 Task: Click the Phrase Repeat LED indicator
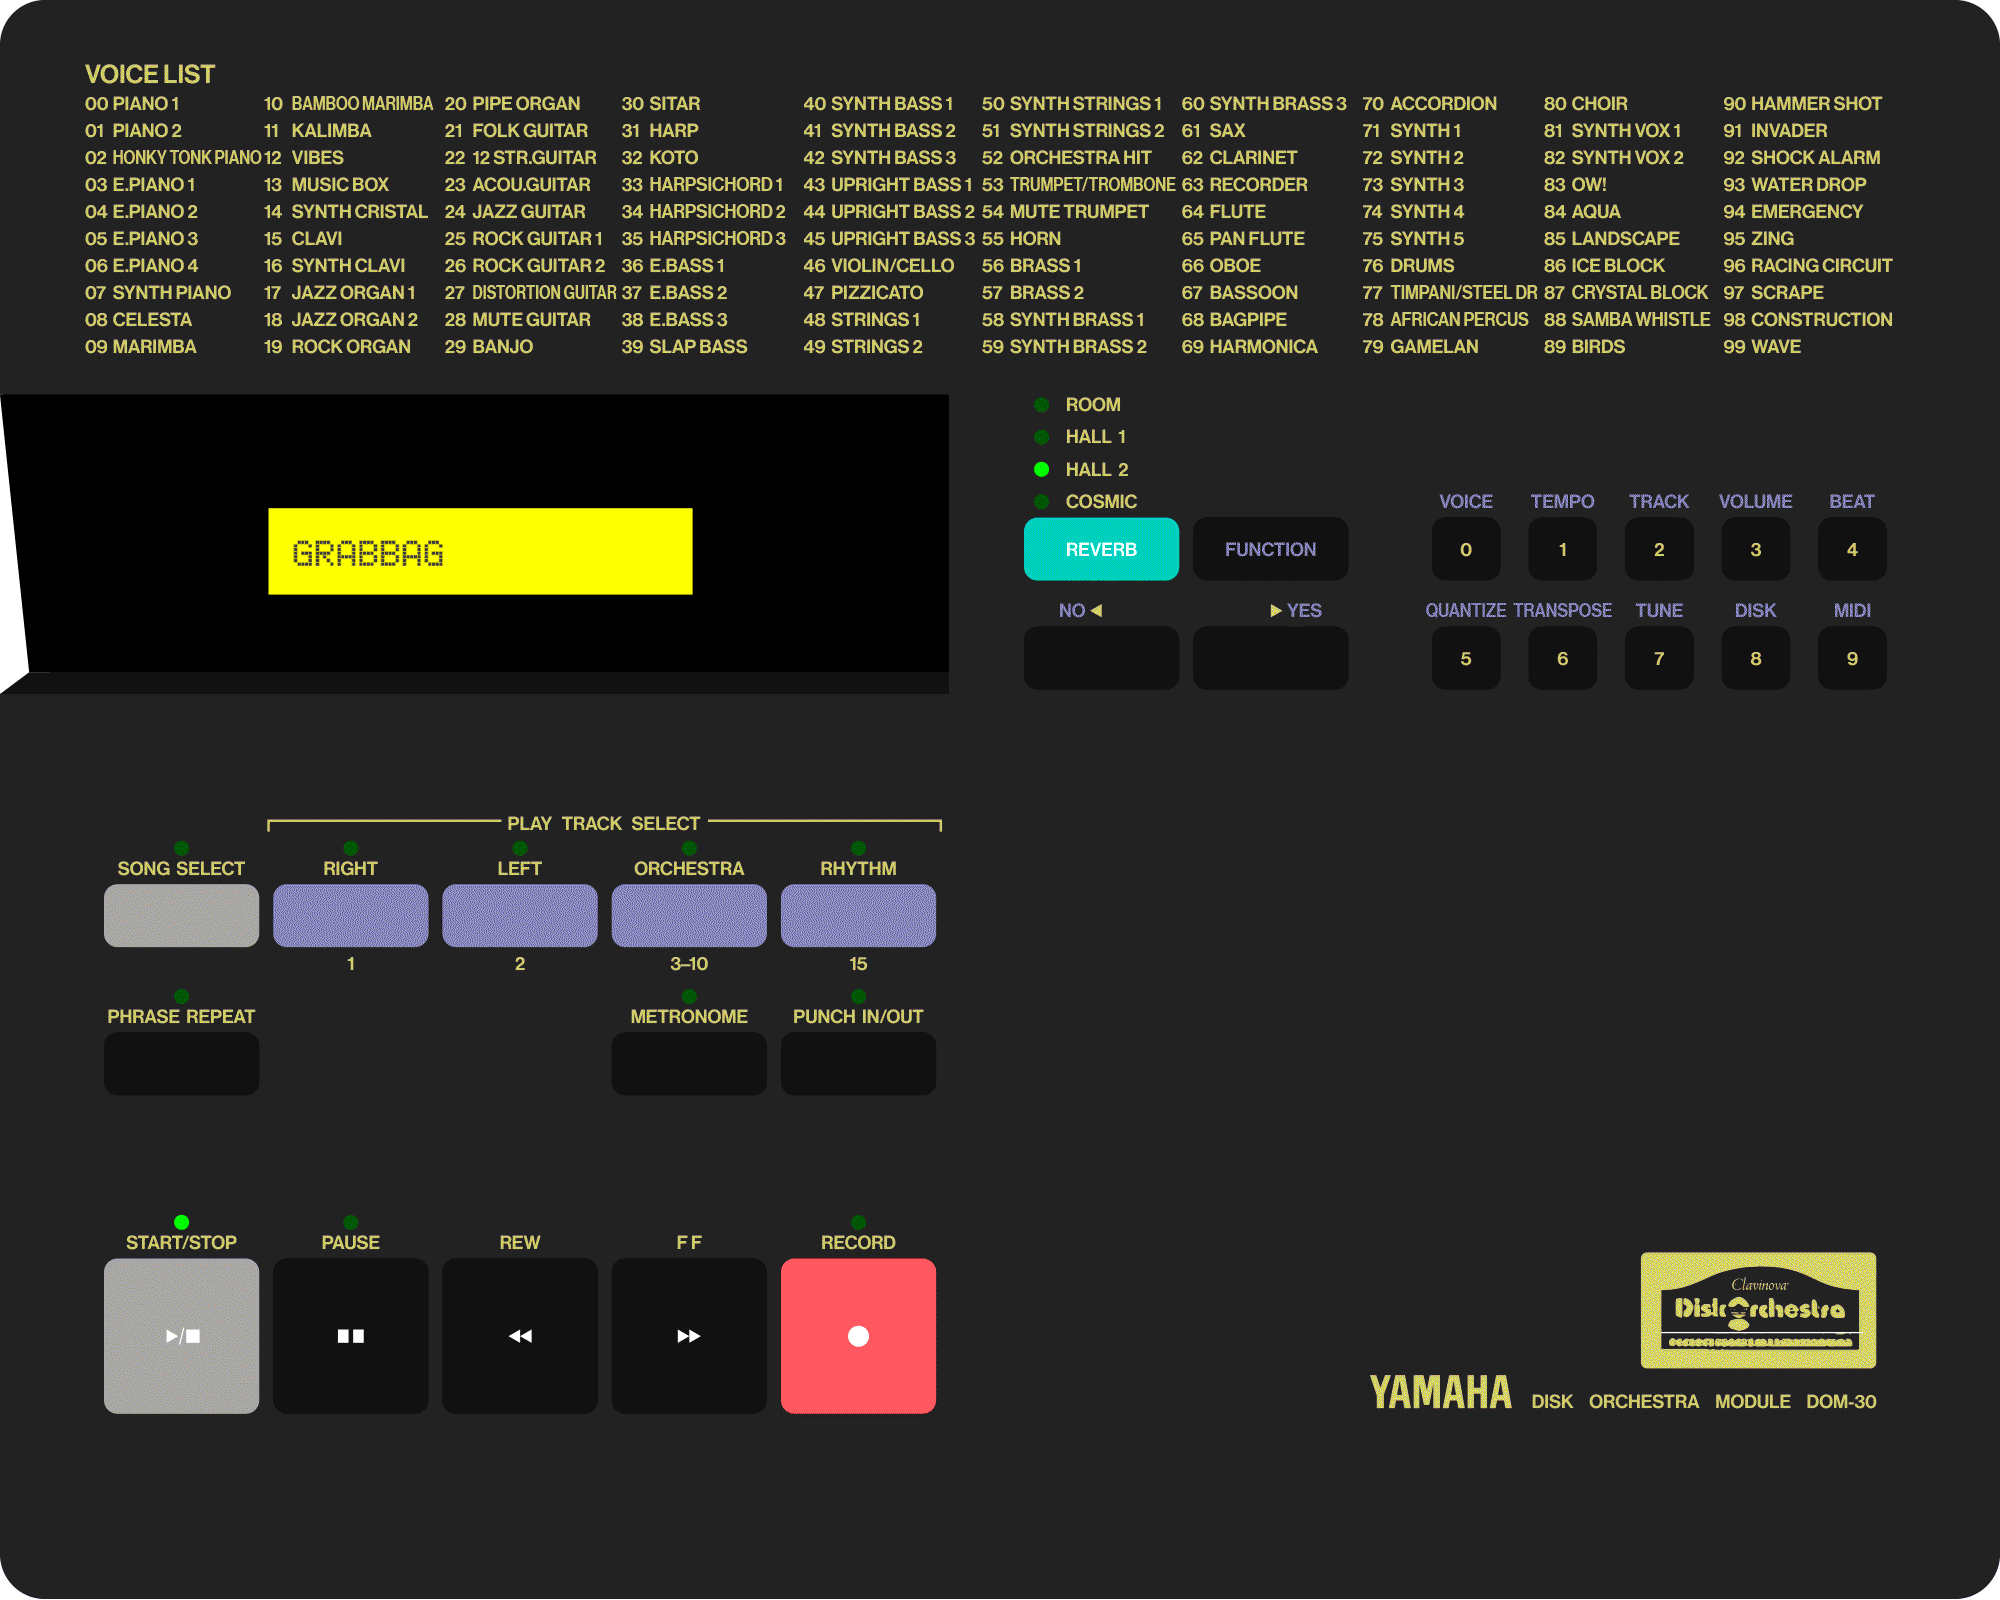181,996
